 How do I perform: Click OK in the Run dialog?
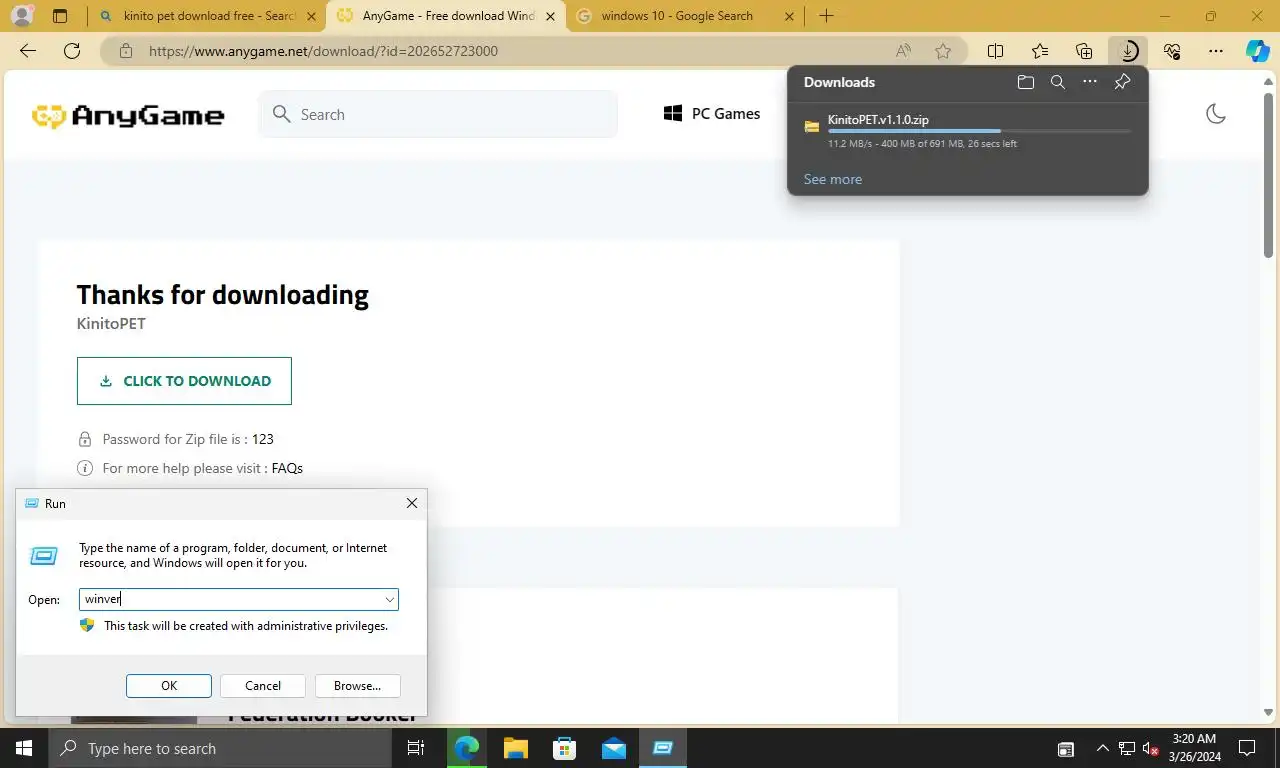(169, 685)
